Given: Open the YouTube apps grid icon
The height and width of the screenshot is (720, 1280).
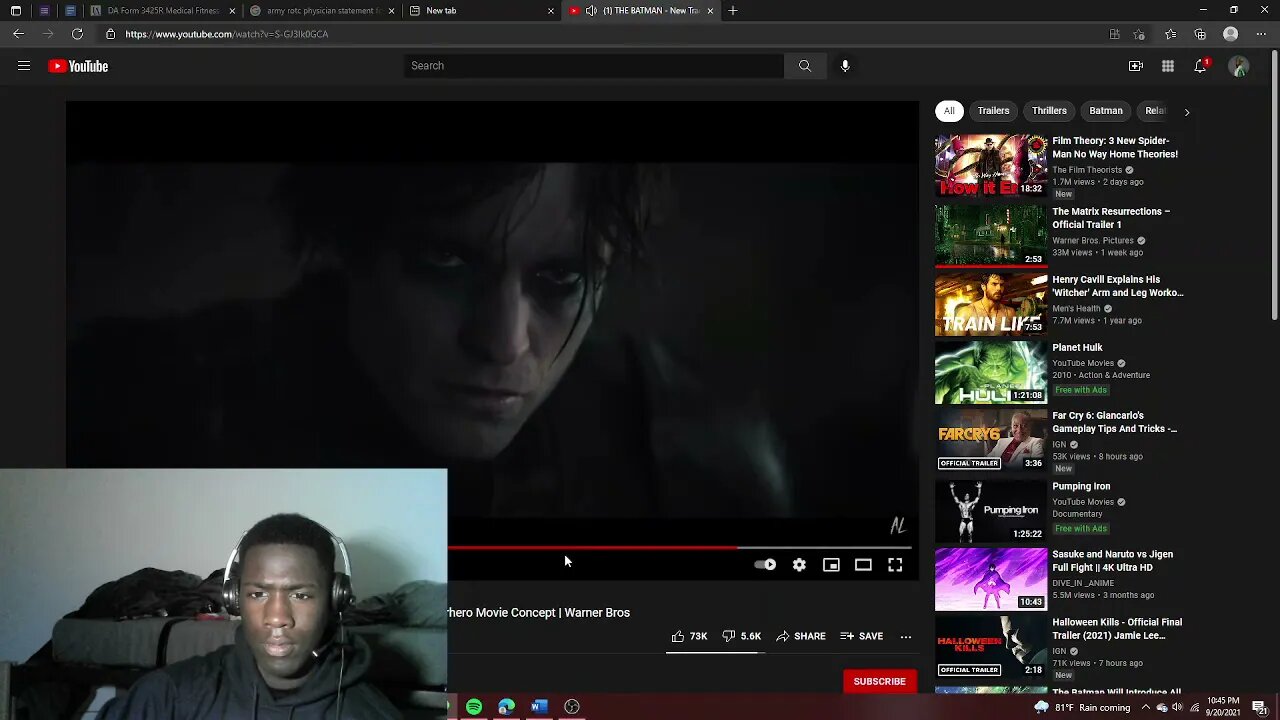Looking at the screenshot, I should click(1168, 66).
